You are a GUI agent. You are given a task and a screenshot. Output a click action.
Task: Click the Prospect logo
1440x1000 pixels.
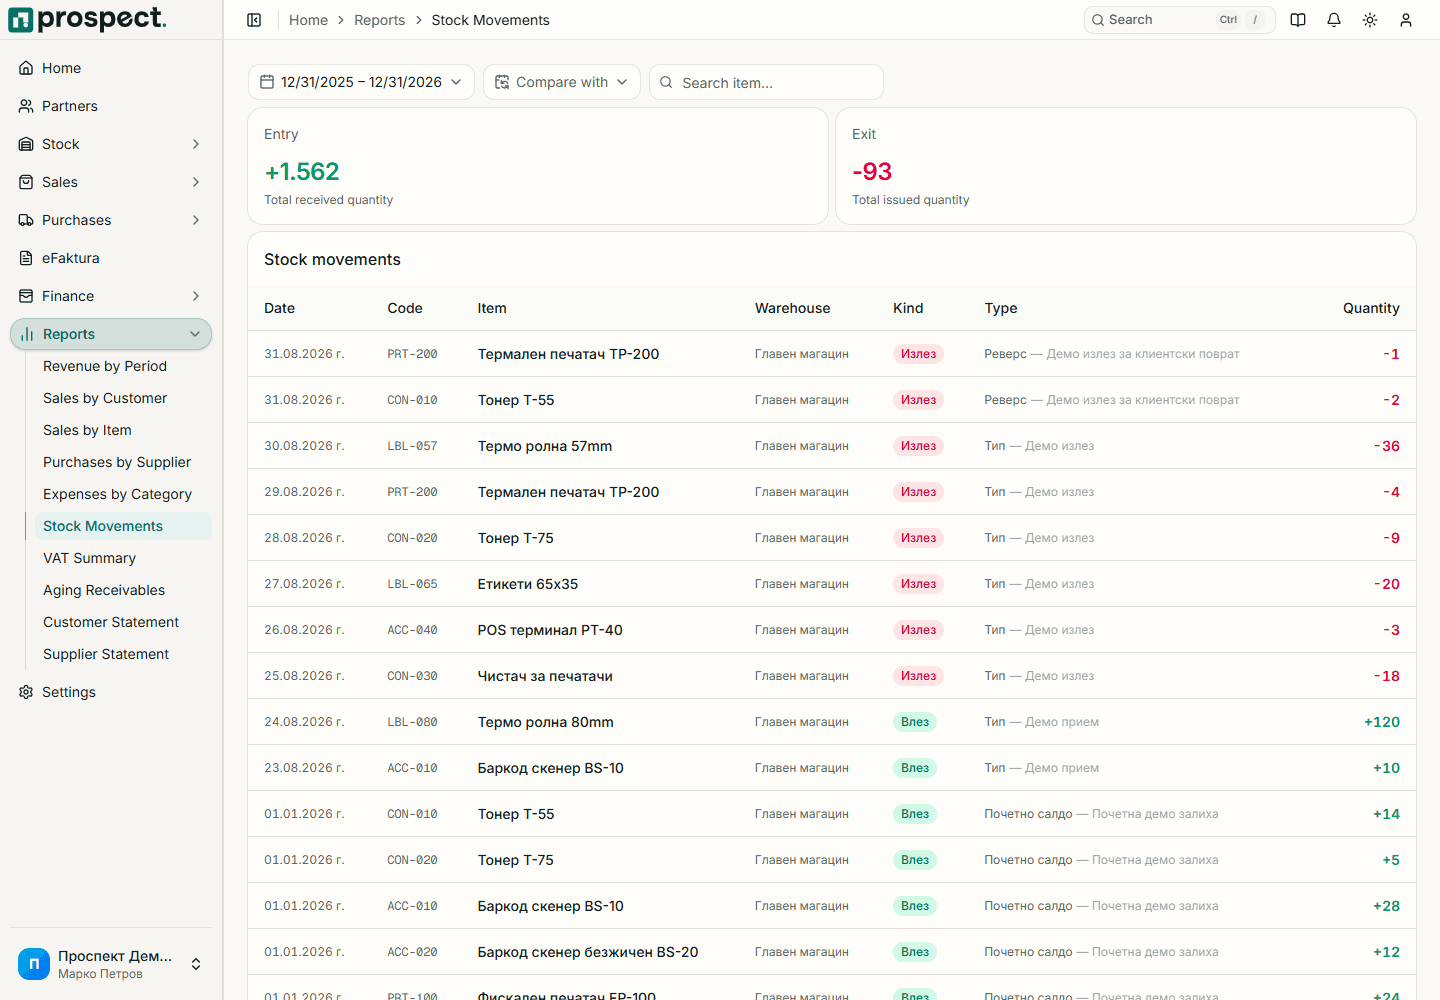click(87, 19)
